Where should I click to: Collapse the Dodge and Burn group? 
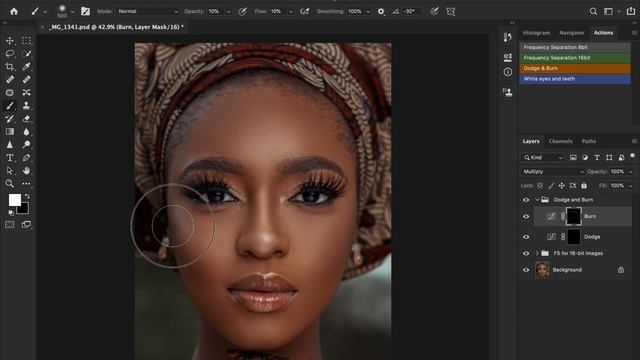tap(537, 200)
